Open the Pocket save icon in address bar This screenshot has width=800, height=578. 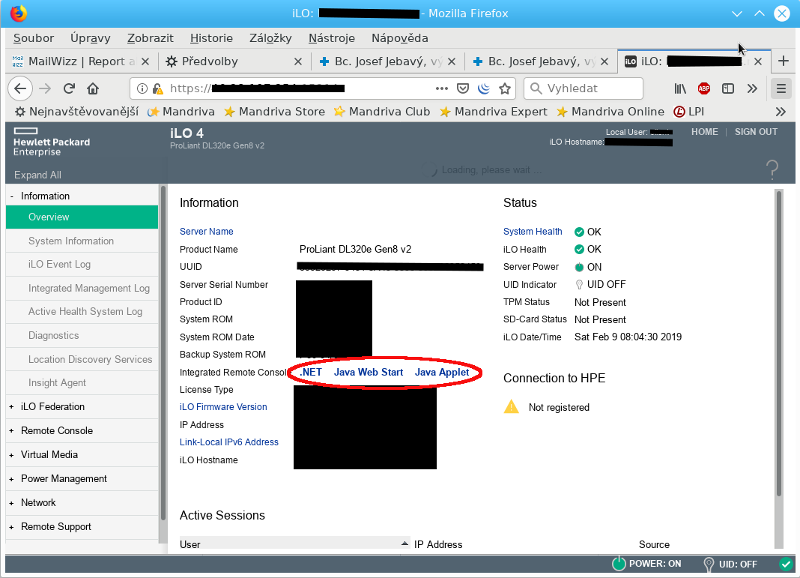pos(463,89)
